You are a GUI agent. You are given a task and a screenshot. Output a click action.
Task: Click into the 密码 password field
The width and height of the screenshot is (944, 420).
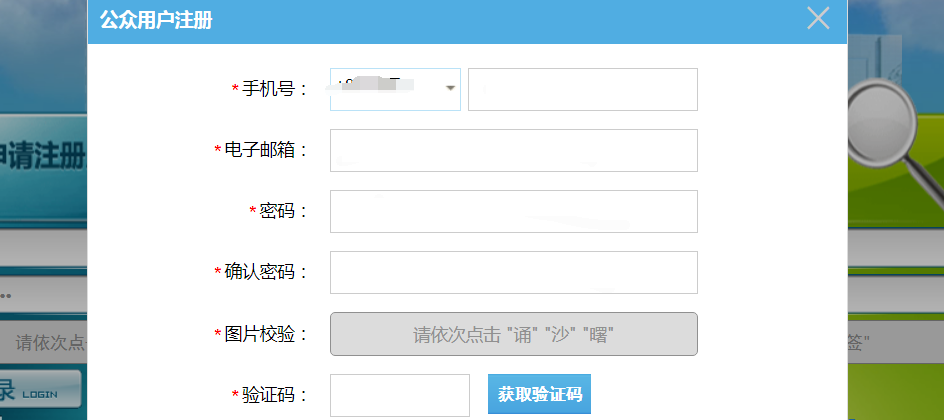513,211
